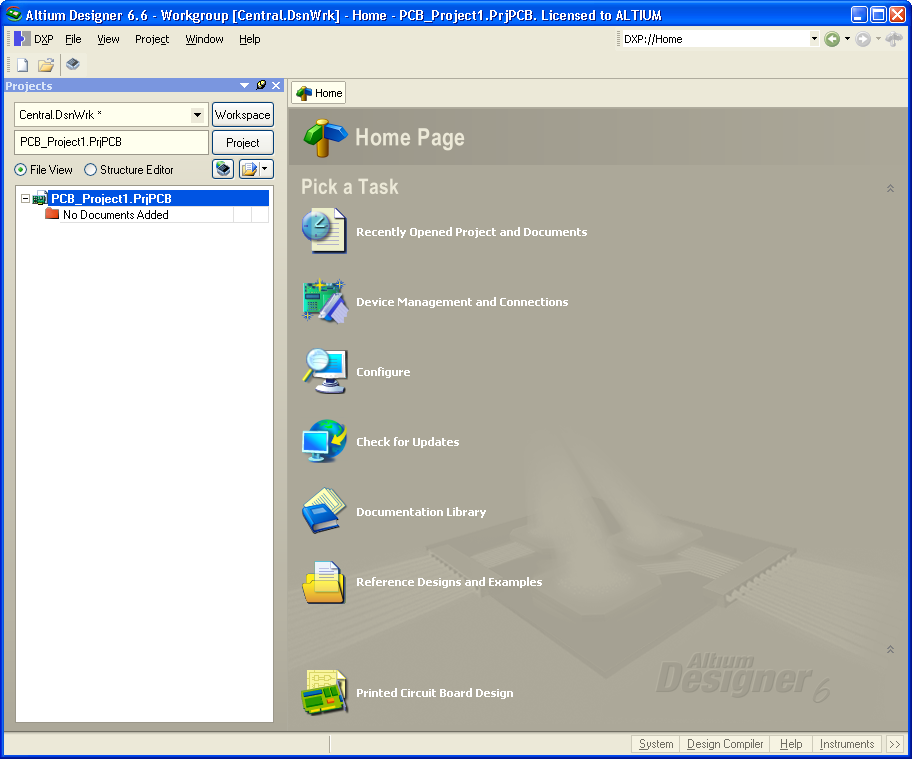912x759 pixels.
Task: Expand the file sort options dropdown arrow
Action: click(x=263, y=169)
